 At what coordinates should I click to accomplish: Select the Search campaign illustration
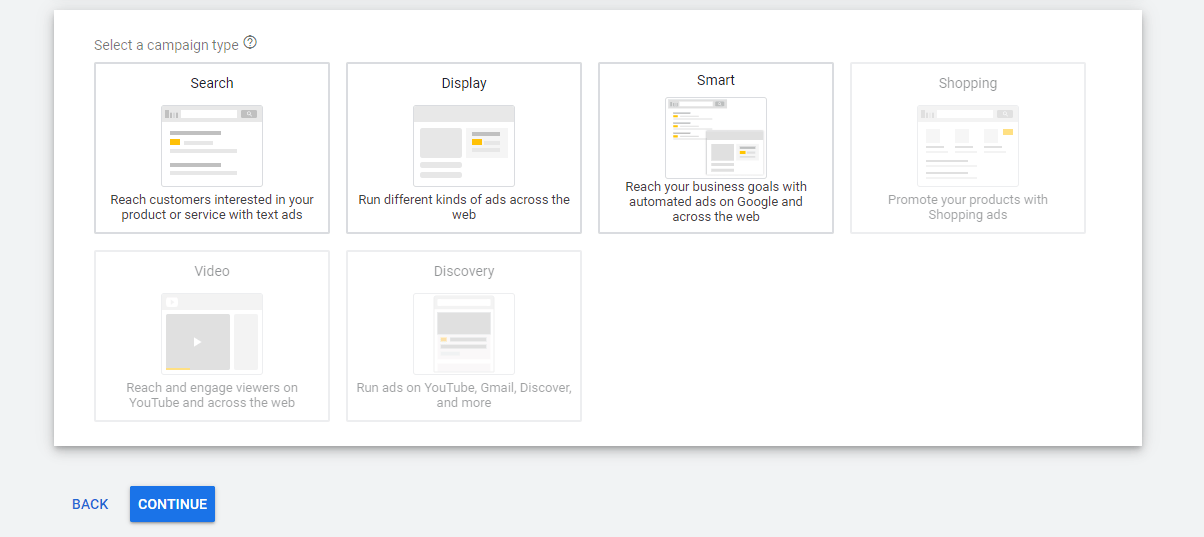[212, 146]
